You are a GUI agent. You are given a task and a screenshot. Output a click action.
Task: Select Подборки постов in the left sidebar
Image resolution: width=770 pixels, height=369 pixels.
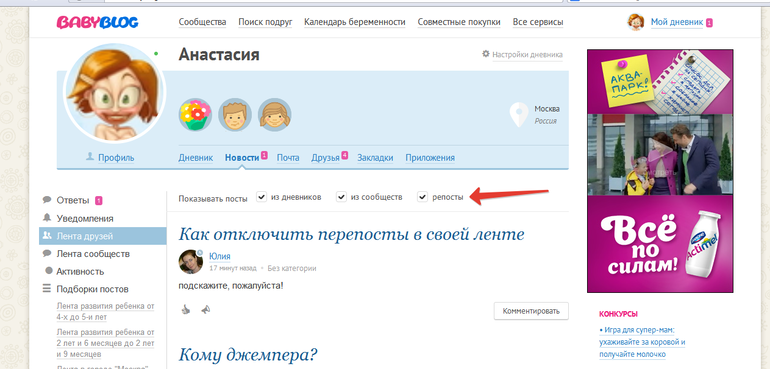pos(92,289)
